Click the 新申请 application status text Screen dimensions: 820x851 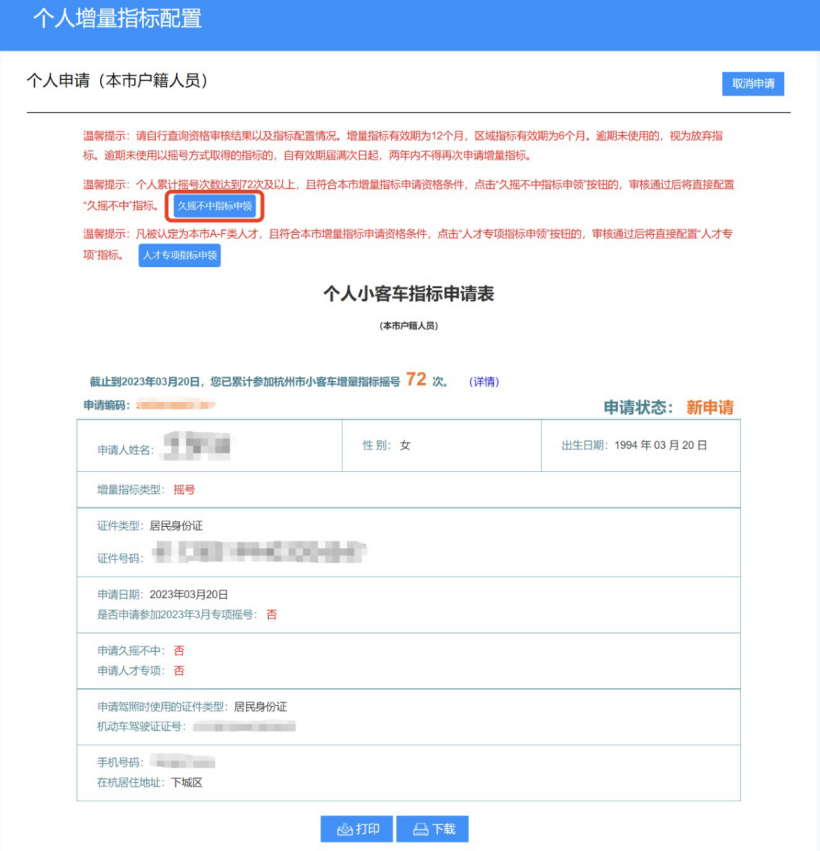[709, 407]
